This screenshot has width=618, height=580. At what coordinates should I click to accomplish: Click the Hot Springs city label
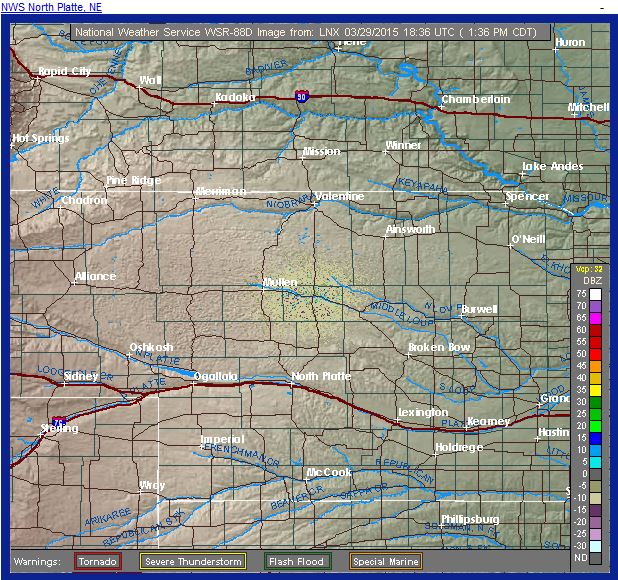[41, 138]
